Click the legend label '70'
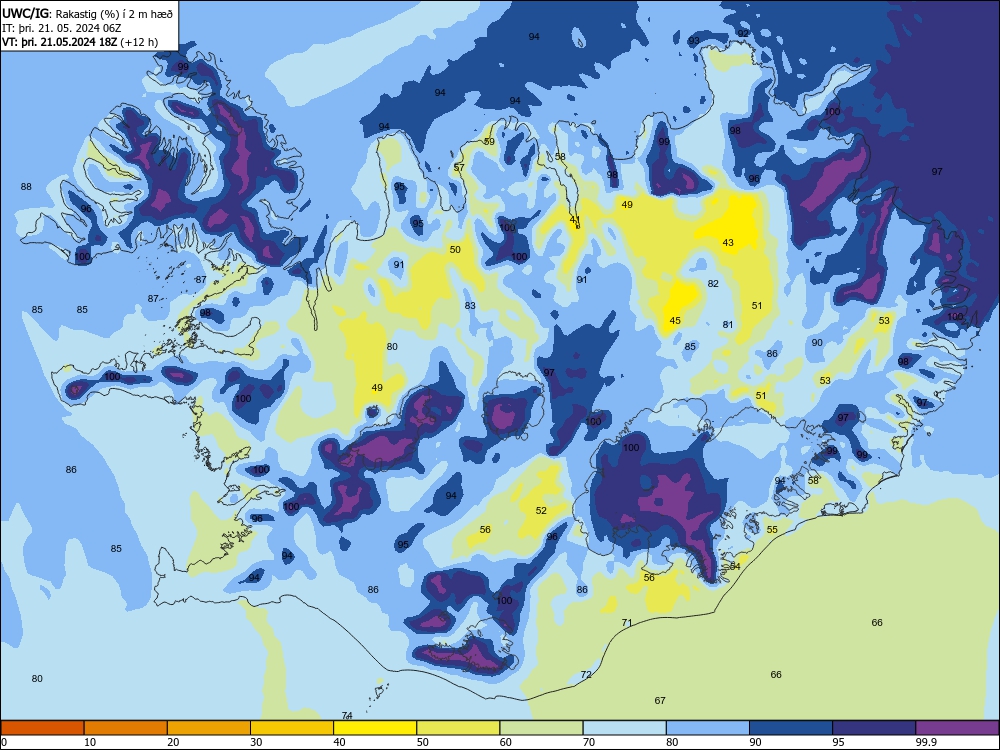This screenshot has width=1000, height=750. (589, 742)
